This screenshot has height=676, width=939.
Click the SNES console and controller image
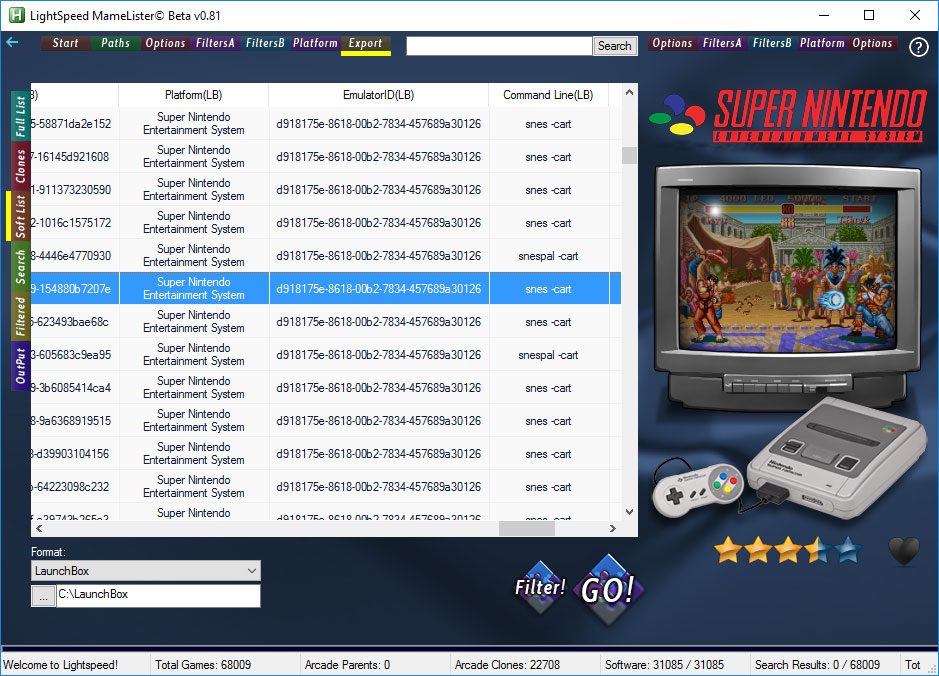(789, 458)
